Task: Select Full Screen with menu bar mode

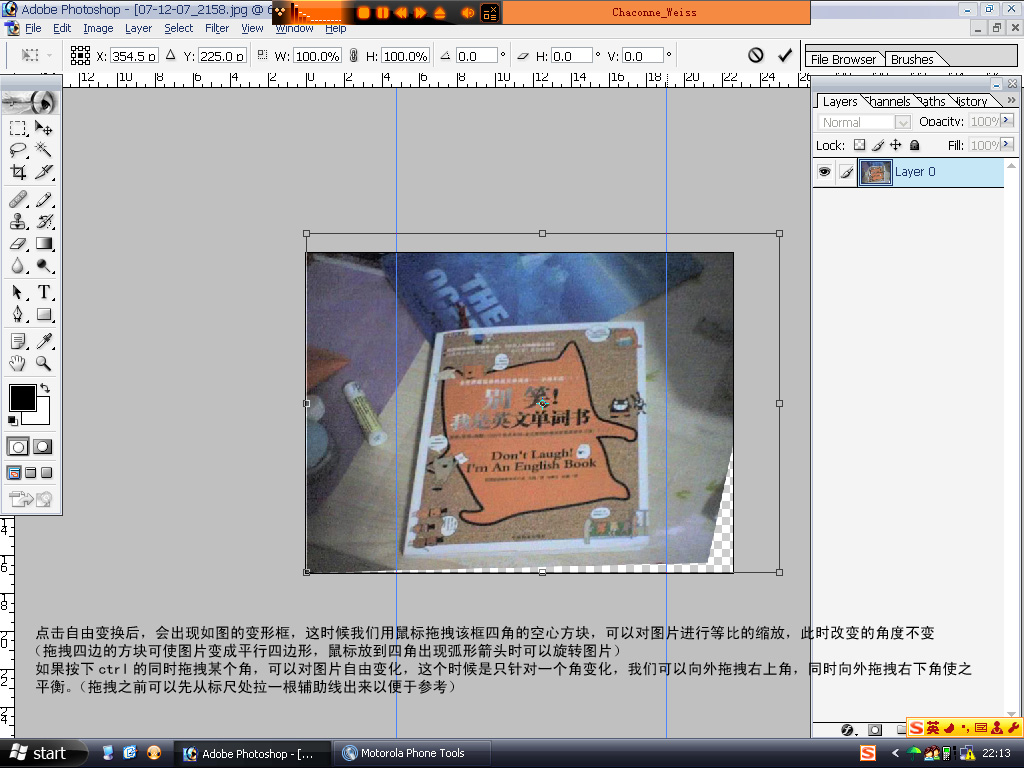Action: pyautogui.click(x=31, y=473)
